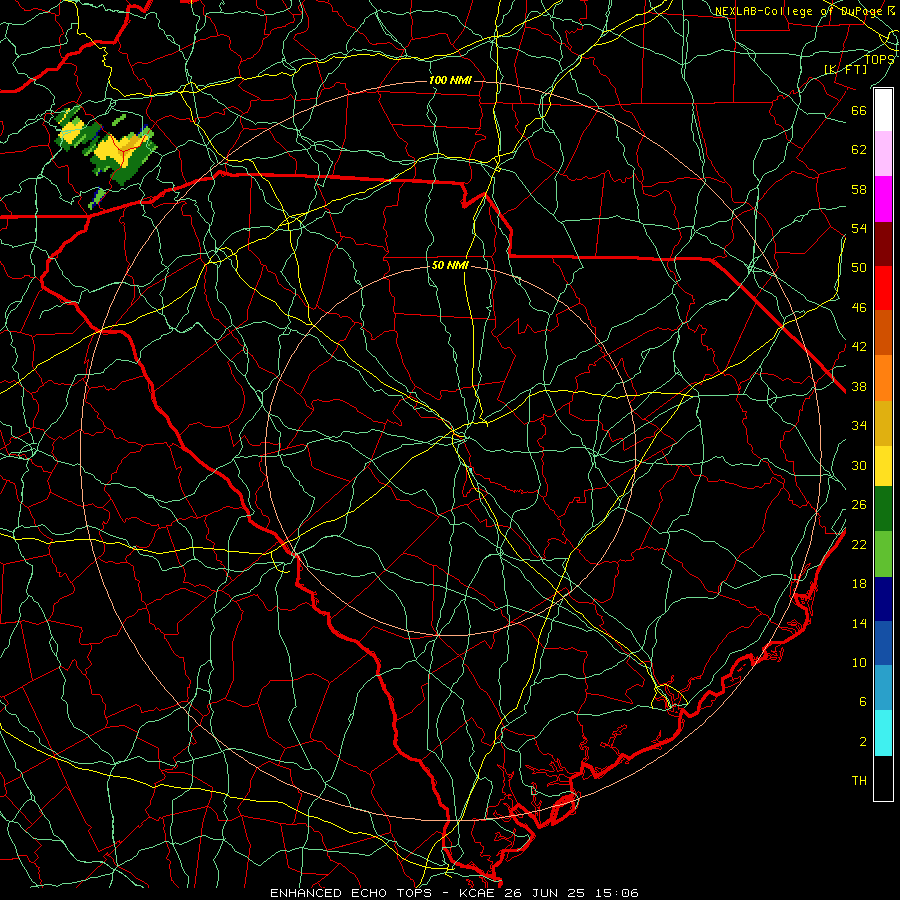Click the "62" legend value
The width and height of the screenshot is (900, 900).
pyautogui.click(x=859, y=150)
